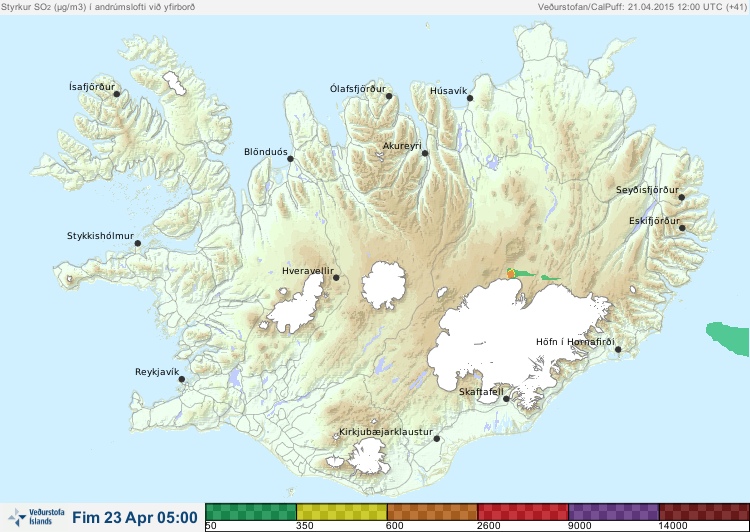The height and width of the screenshot is (532, 750).
Task: Click the Eskifjörður marker dot
Action: pyautogui.click(x=682, y=228)
